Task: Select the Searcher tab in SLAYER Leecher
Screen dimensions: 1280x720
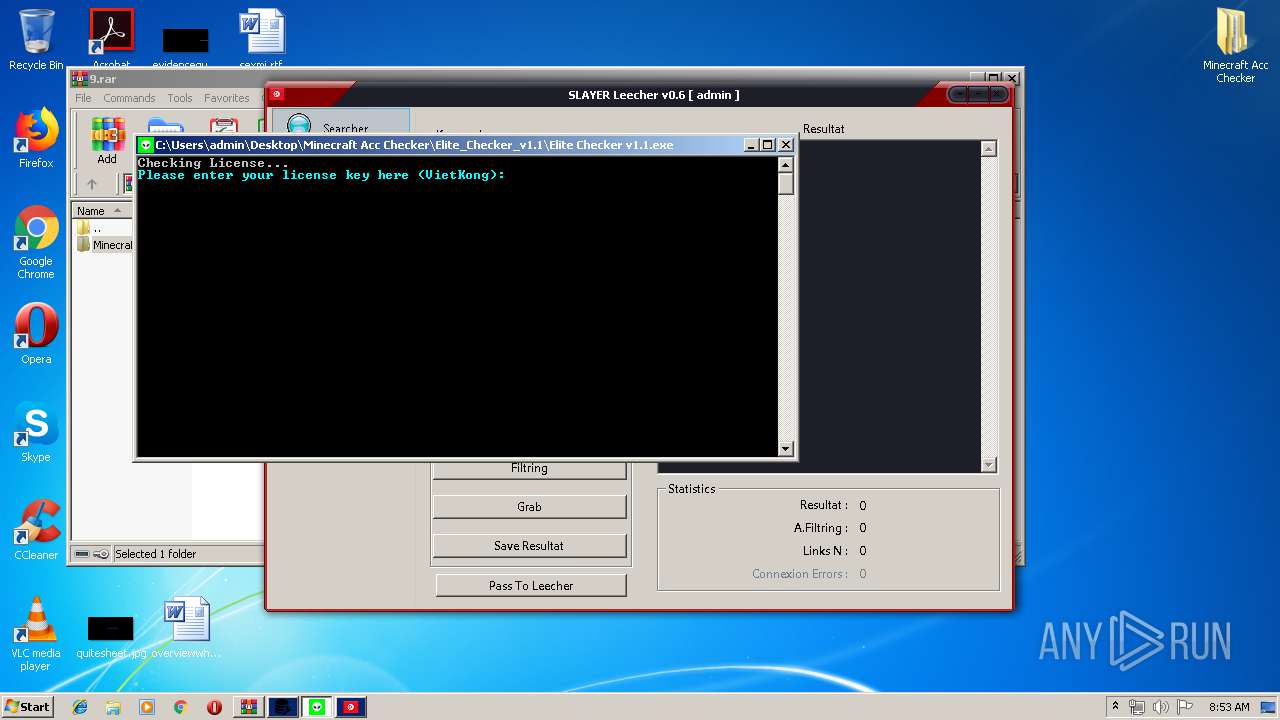Action: (x=342, y=122)
